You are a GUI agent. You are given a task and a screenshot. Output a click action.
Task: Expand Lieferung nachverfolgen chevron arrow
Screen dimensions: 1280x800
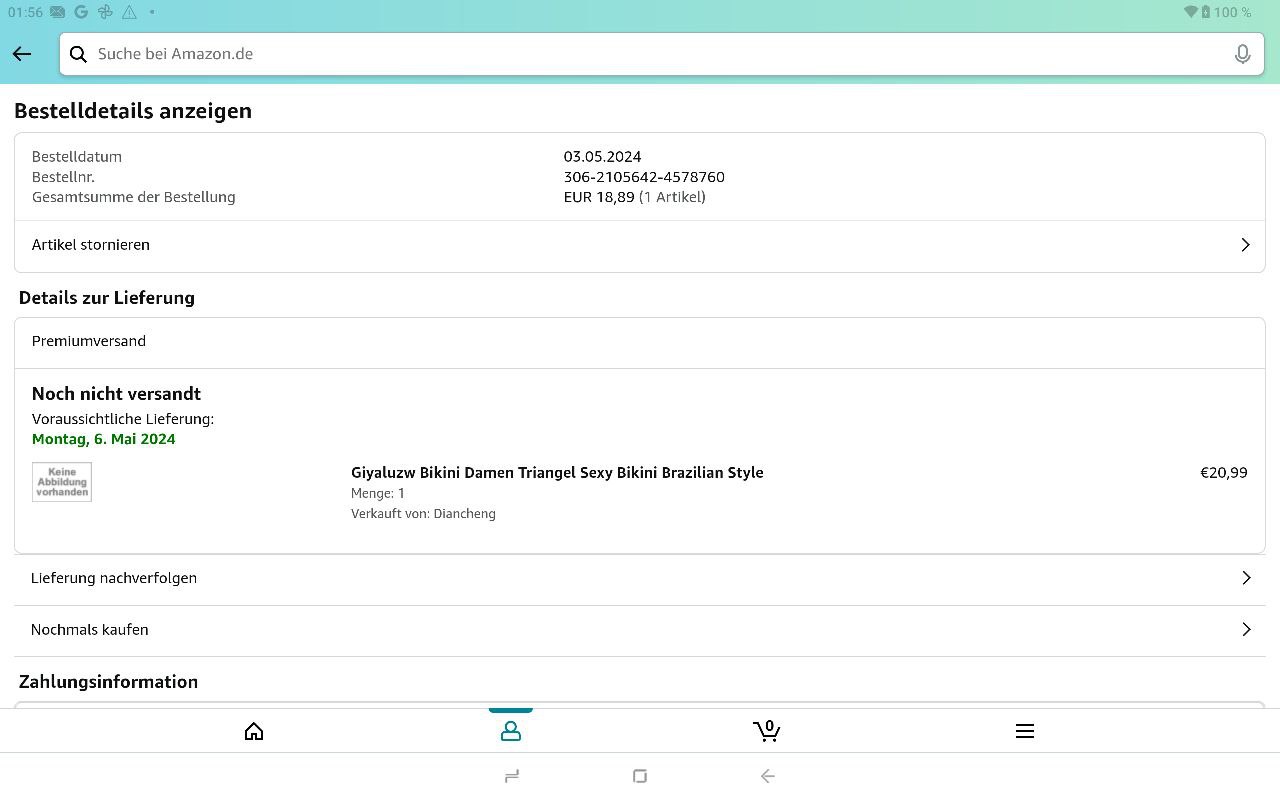coord(1246,578)
